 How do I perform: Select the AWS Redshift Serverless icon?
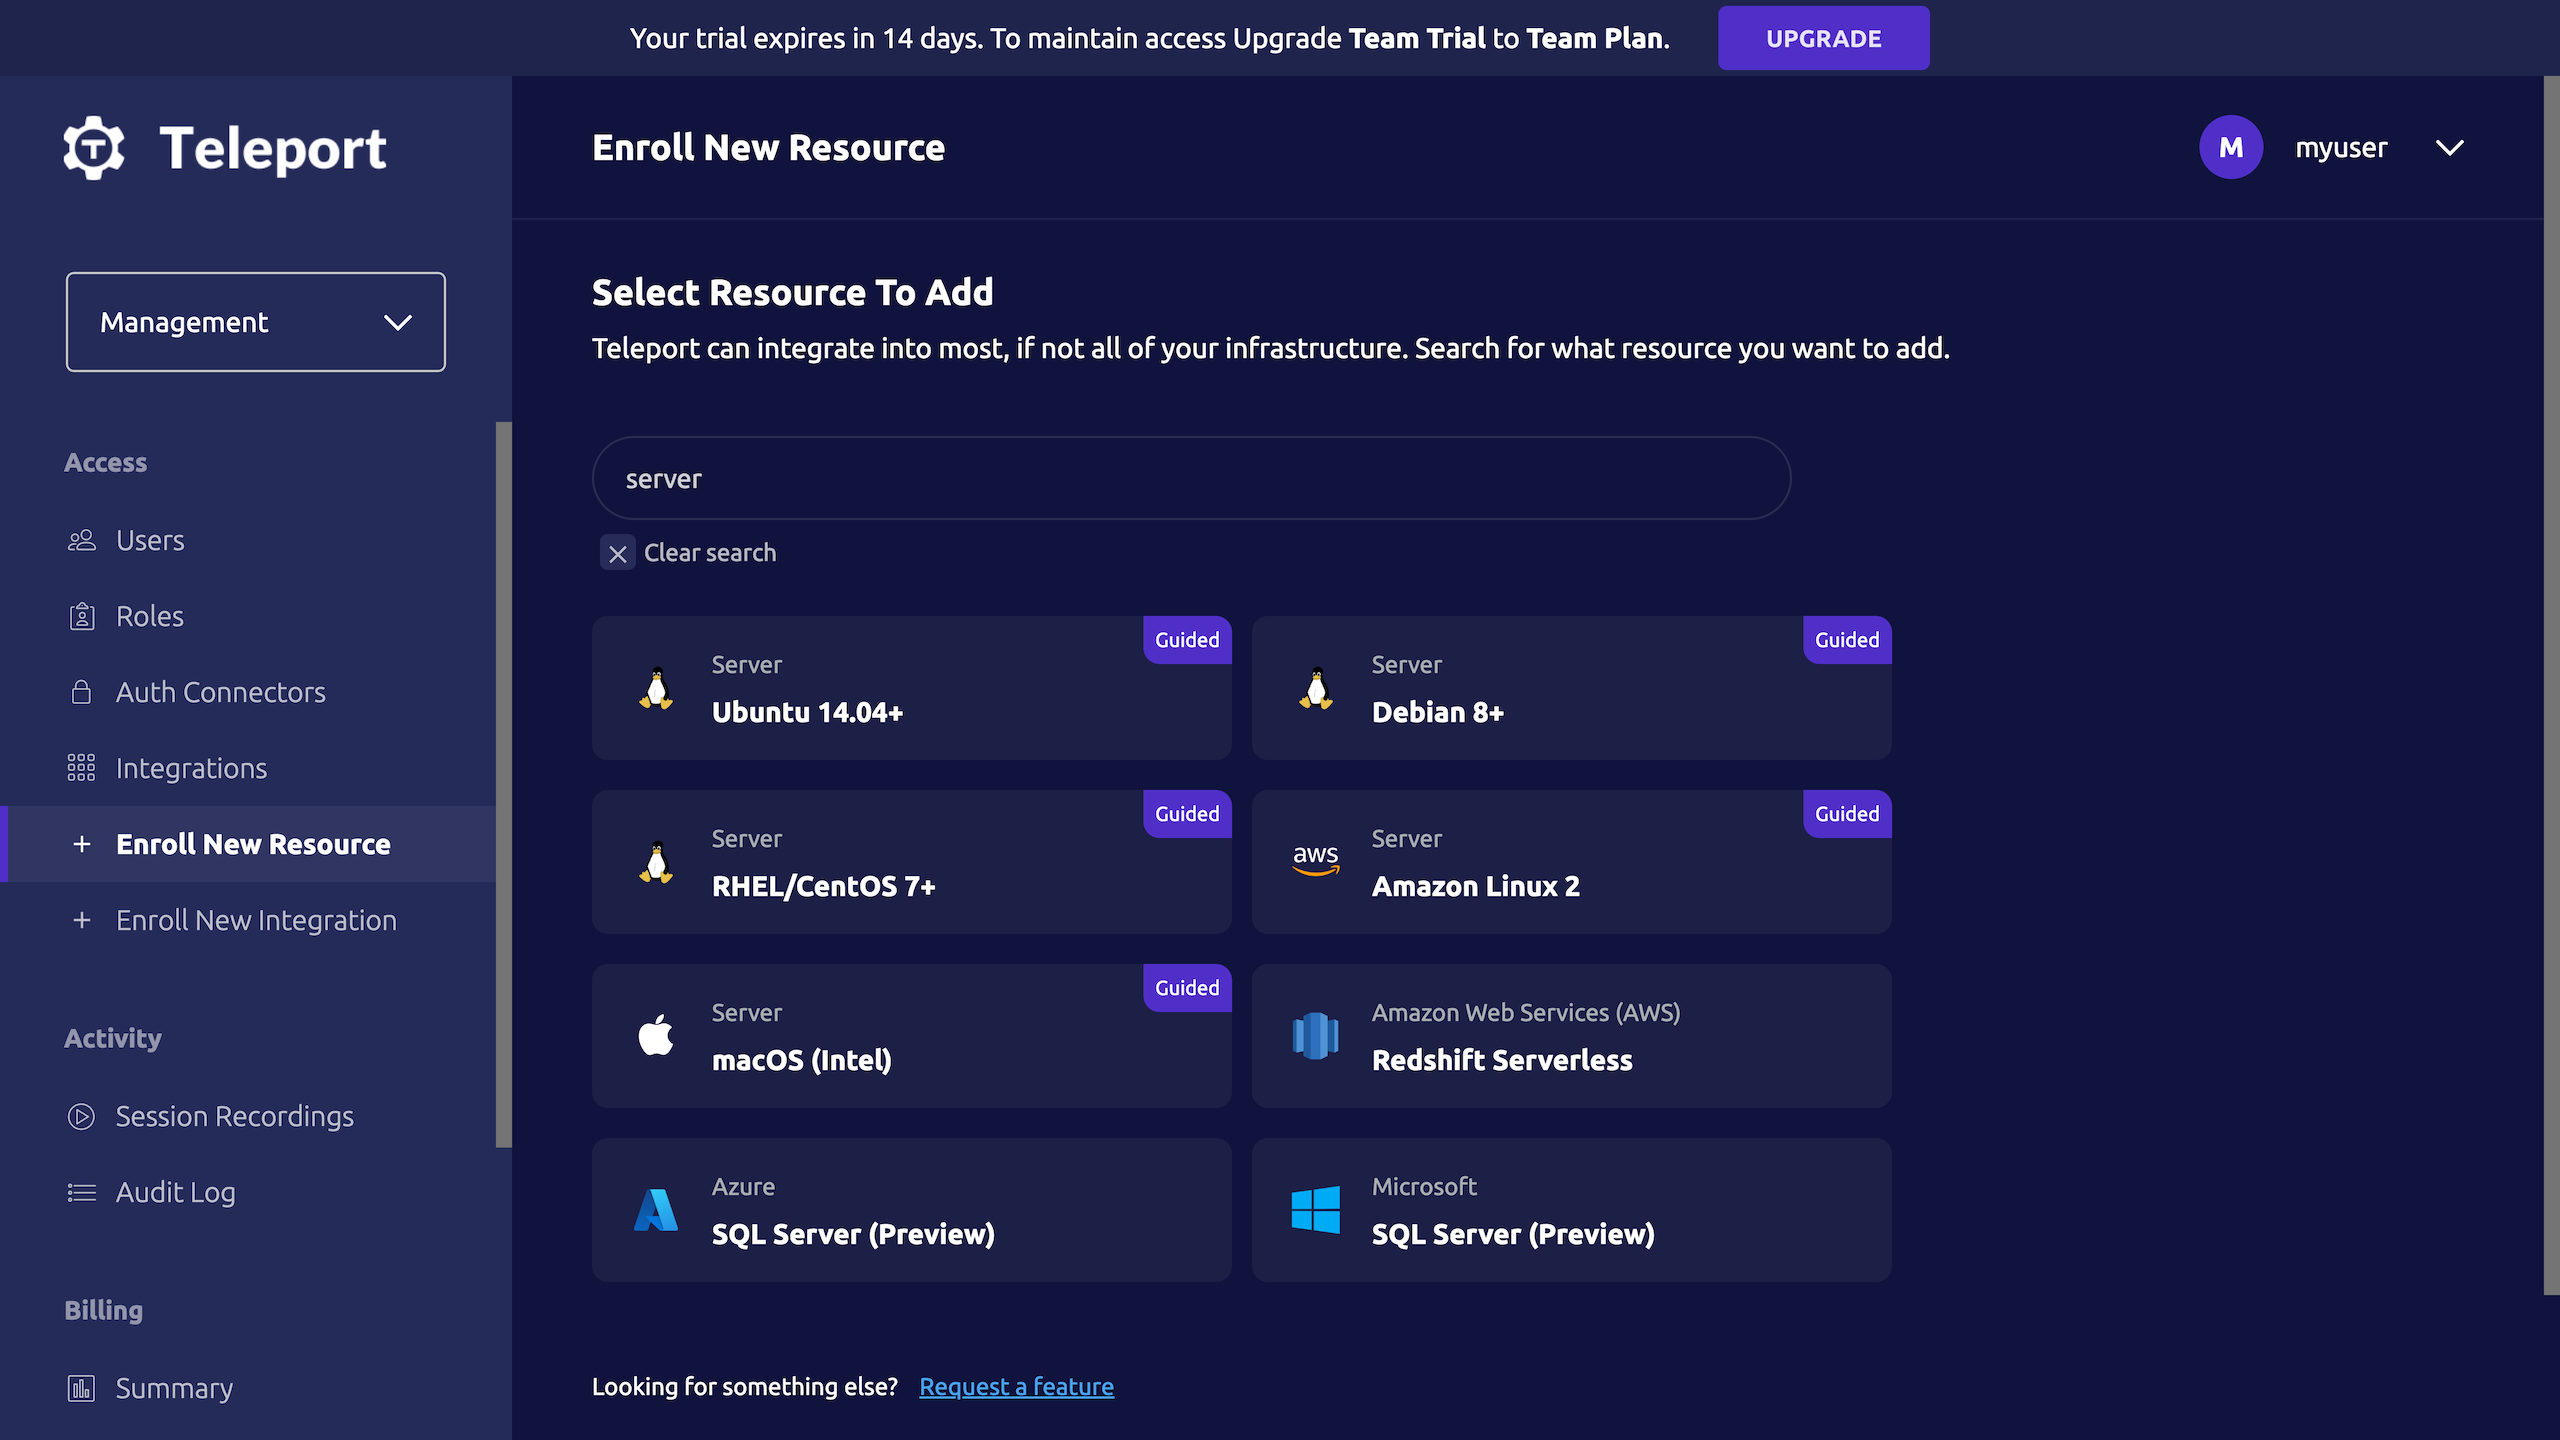[x=1315, y=1034]
